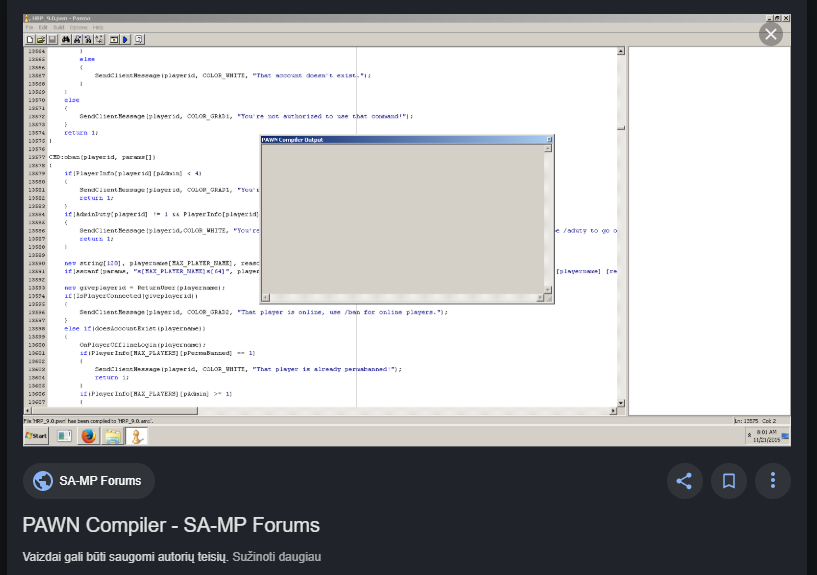Click the blue Compile and Run arrow

pyautogui.click(x=126, y=40)
